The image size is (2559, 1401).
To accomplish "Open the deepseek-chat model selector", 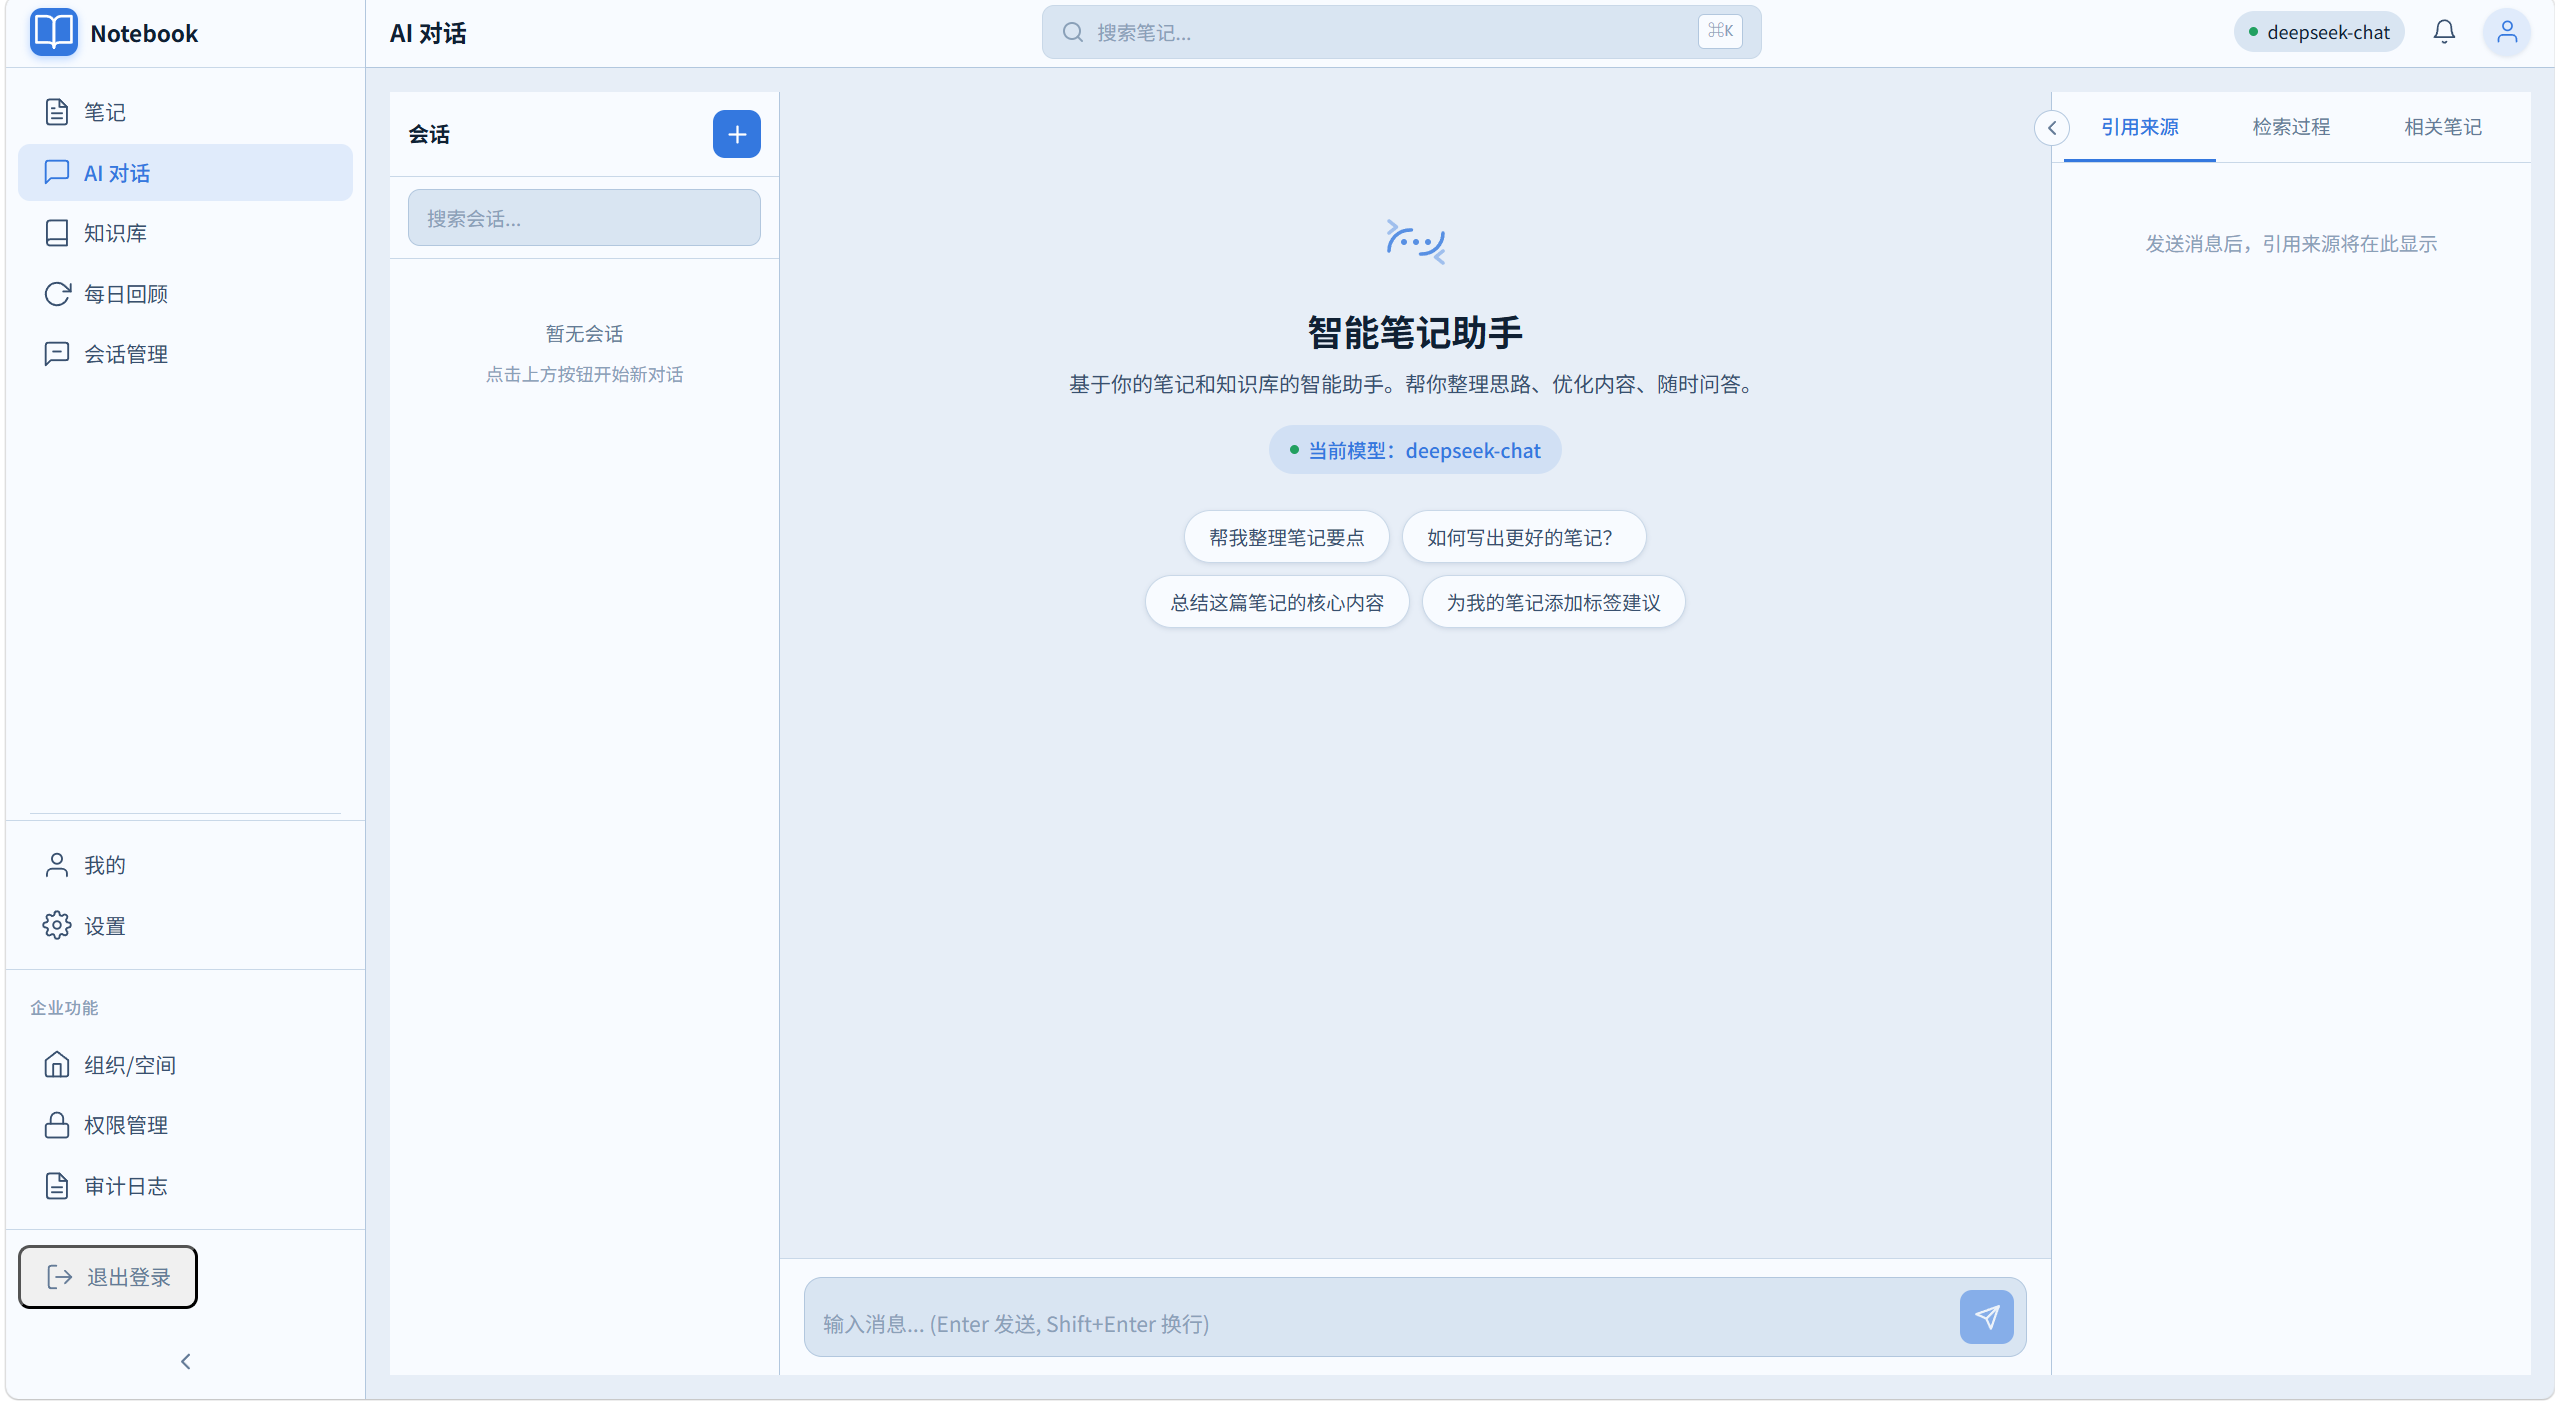I will [x=2318, y=32].
